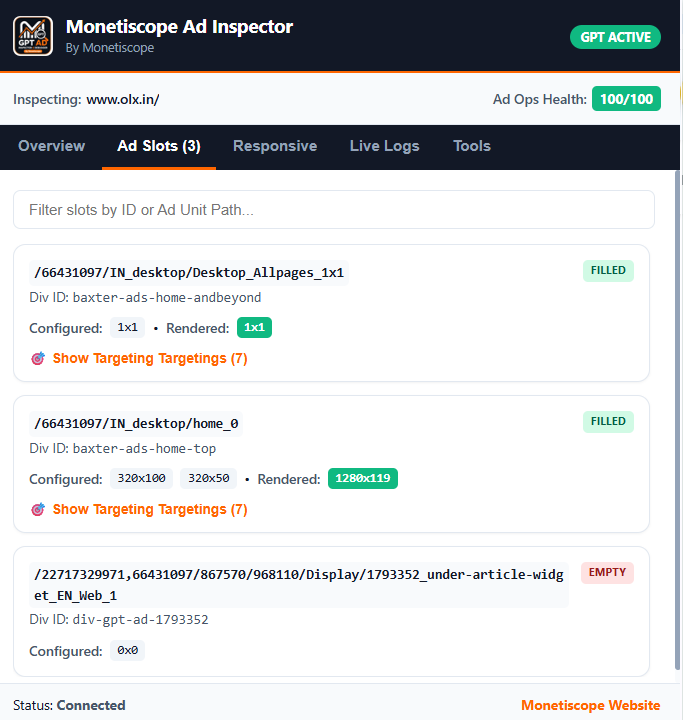Go to the Tools tab

tap(472, 146)
